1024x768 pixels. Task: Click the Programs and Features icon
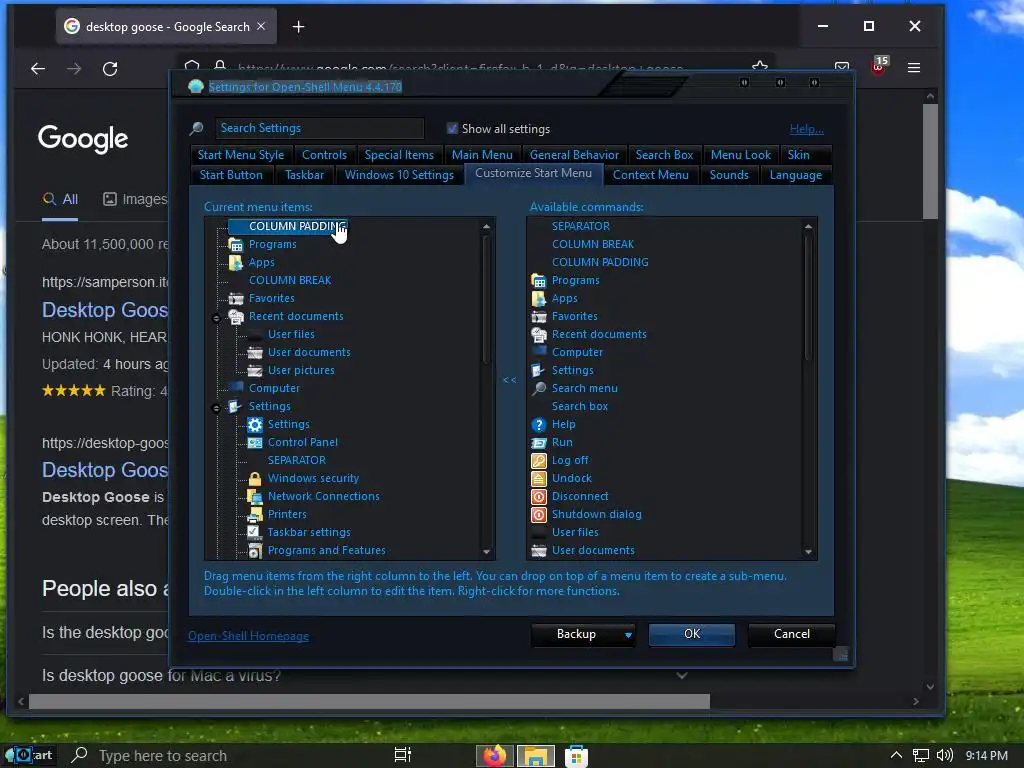[x=255, y=551]
